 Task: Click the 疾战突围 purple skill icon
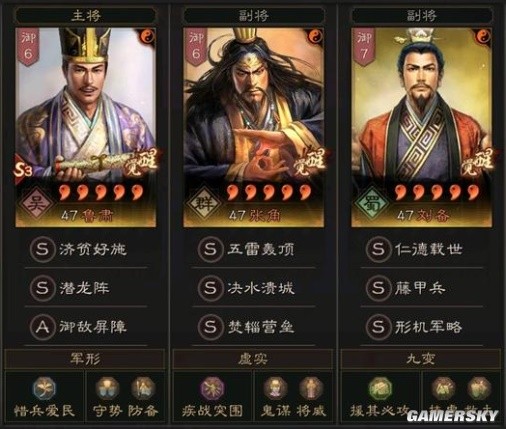[212, 388]
